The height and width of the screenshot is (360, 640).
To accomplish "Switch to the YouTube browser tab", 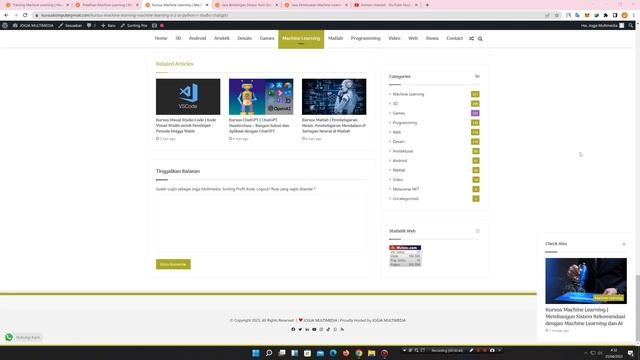I will click(385, 5).
